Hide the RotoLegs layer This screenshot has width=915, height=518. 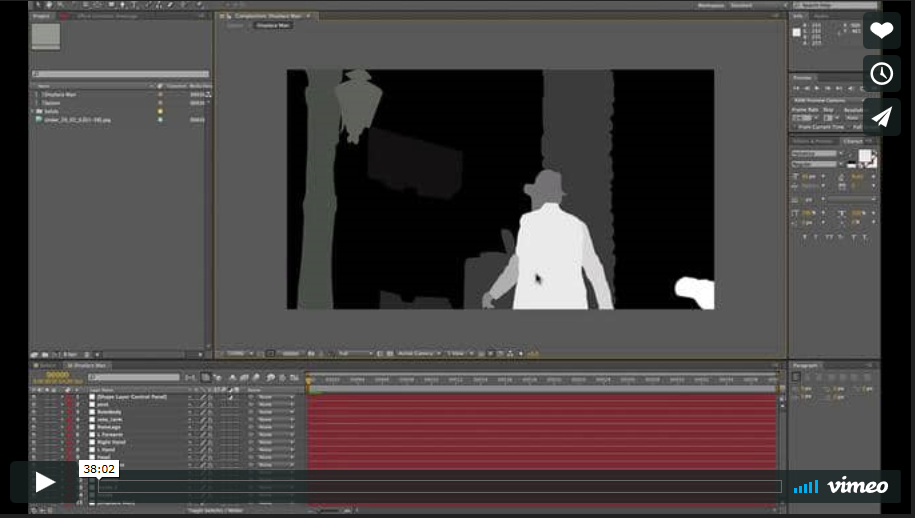(x=34, y=427)
